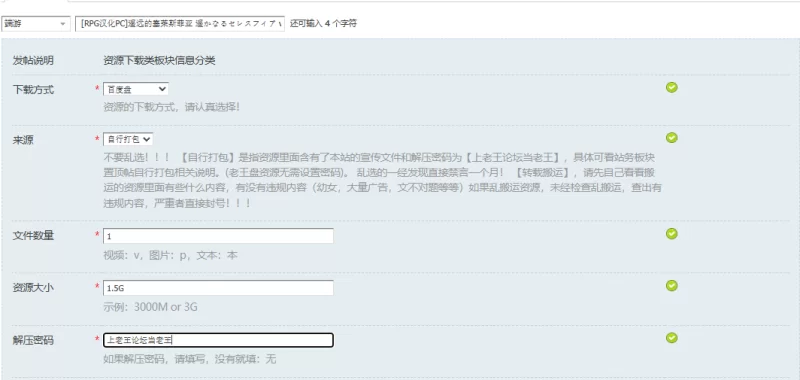The height and width of the screenshot is (380, 800).
Task: Click the 还可输入 4 个字符 counter text
Action: click(323, 23)
